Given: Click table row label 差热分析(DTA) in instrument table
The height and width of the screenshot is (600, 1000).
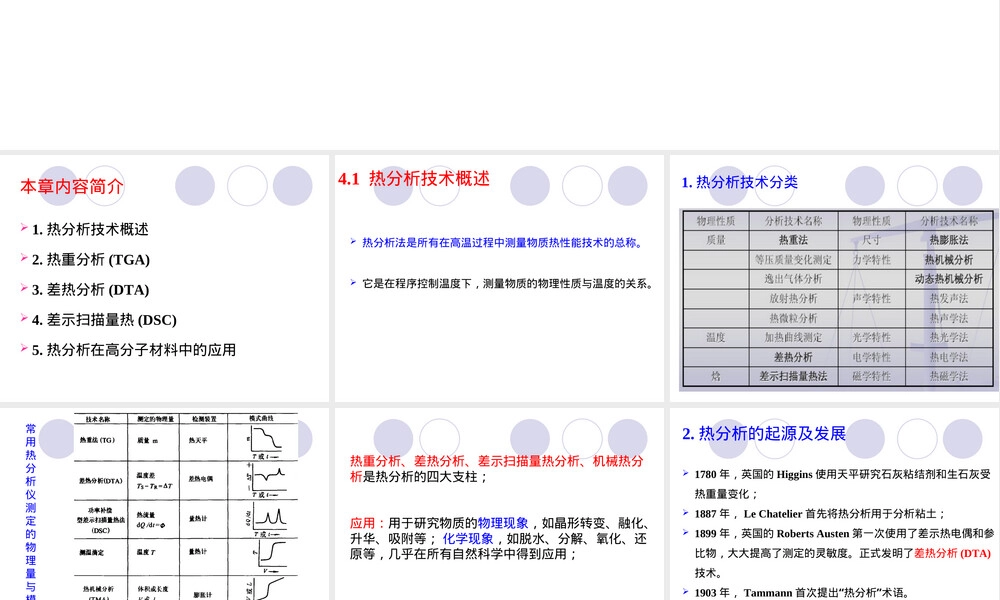Looking at the screenshot, I should pos(101,481).
